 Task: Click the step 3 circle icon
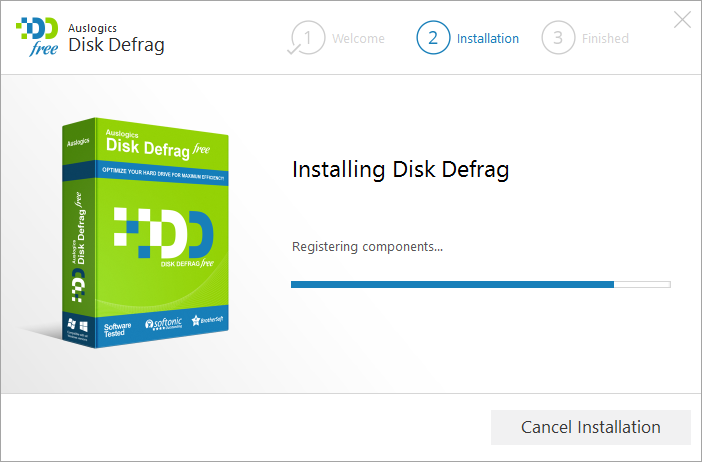(558, 38)
